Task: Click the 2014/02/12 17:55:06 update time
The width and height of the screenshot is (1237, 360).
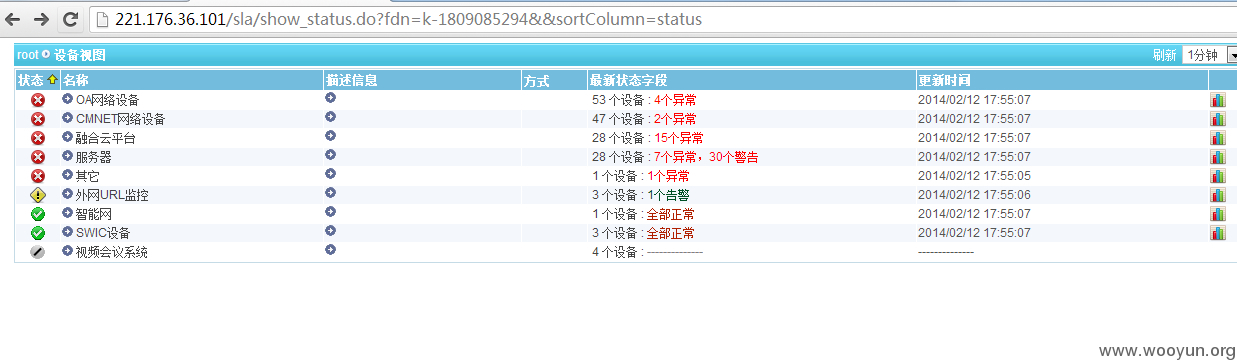Action: click(x=974, y=195)
